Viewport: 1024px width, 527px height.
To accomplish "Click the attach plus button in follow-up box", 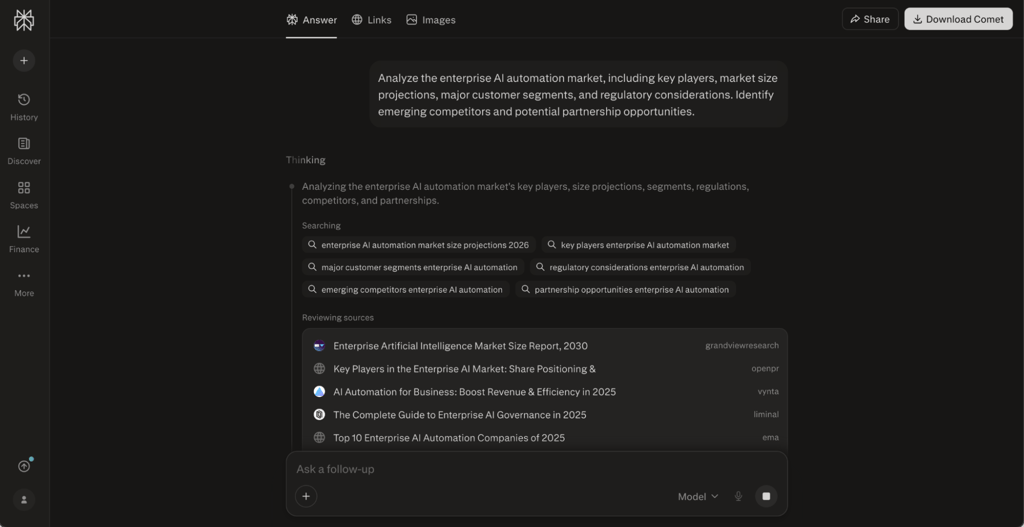I will (306, 496).
